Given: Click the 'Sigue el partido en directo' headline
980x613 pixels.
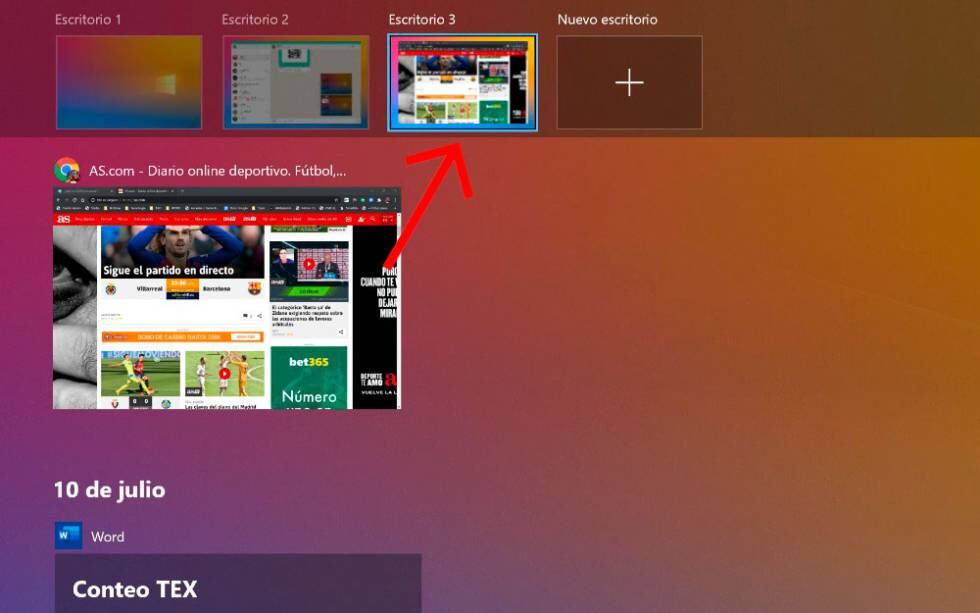Looking at the screenshot, I should pos(167,269).
